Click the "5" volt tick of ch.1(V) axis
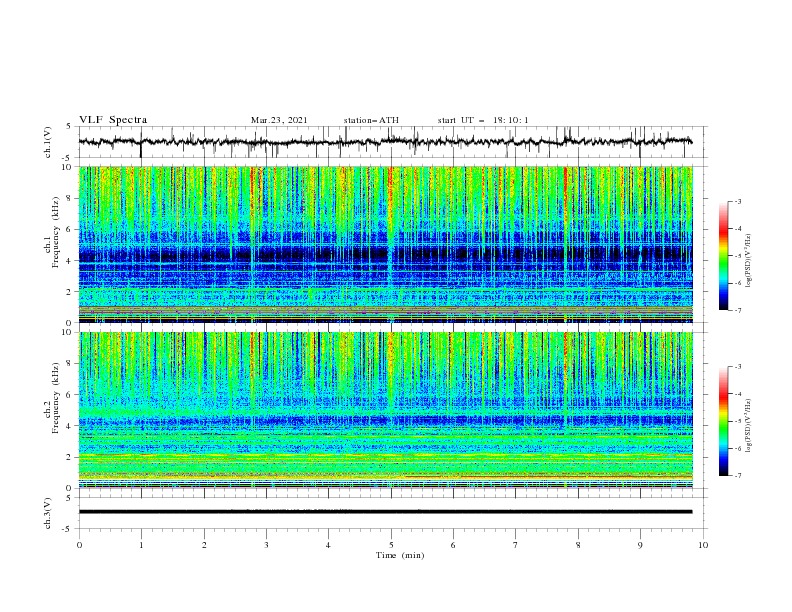 coord(69,126)
